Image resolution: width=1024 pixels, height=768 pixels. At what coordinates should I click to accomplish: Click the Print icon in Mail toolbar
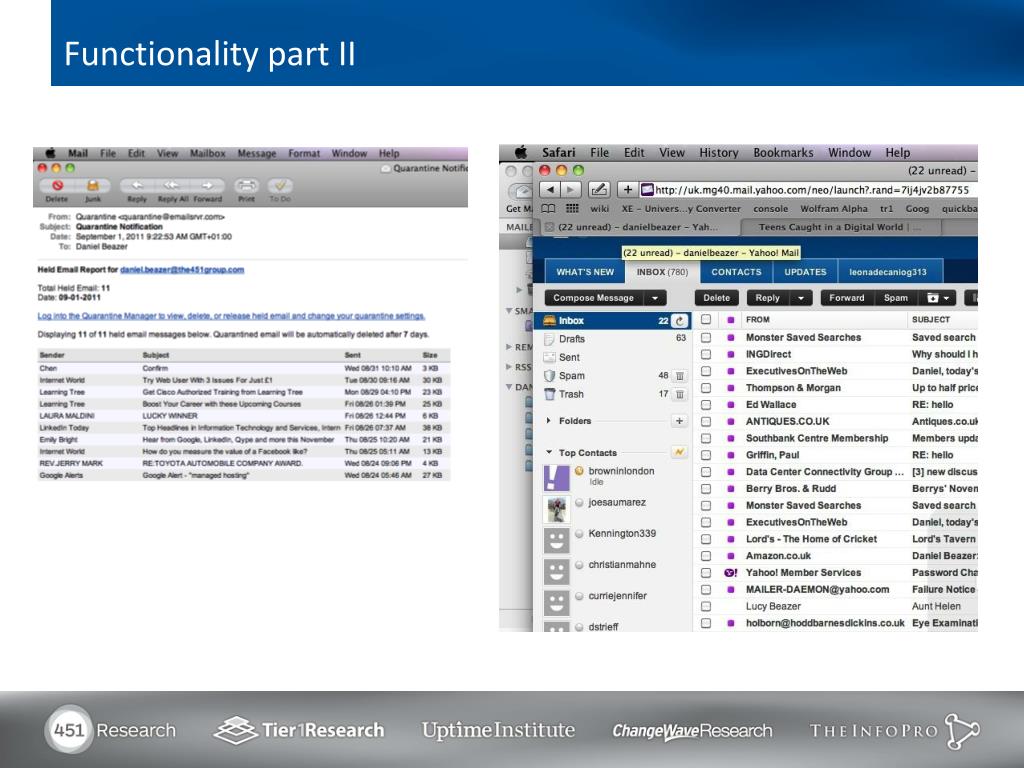tap(246, 186)
